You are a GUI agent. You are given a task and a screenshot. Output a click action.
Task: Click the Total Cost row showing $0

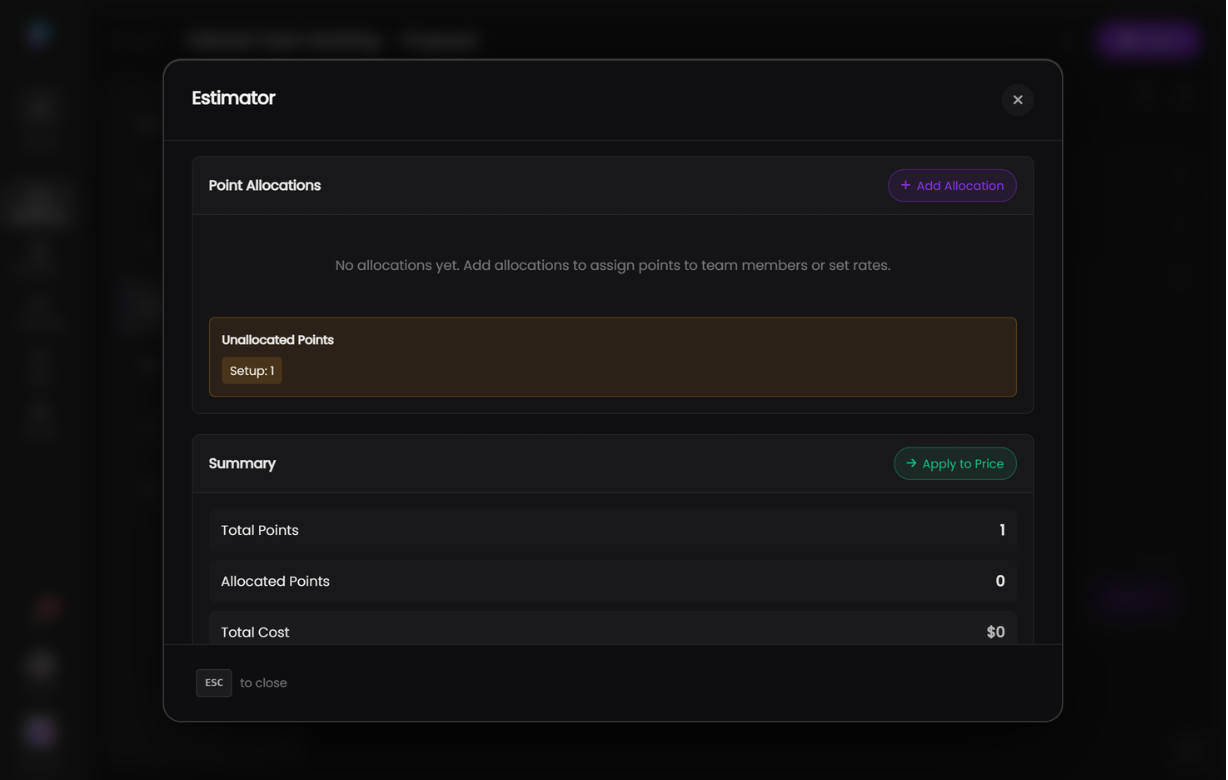tap(613, 632)
